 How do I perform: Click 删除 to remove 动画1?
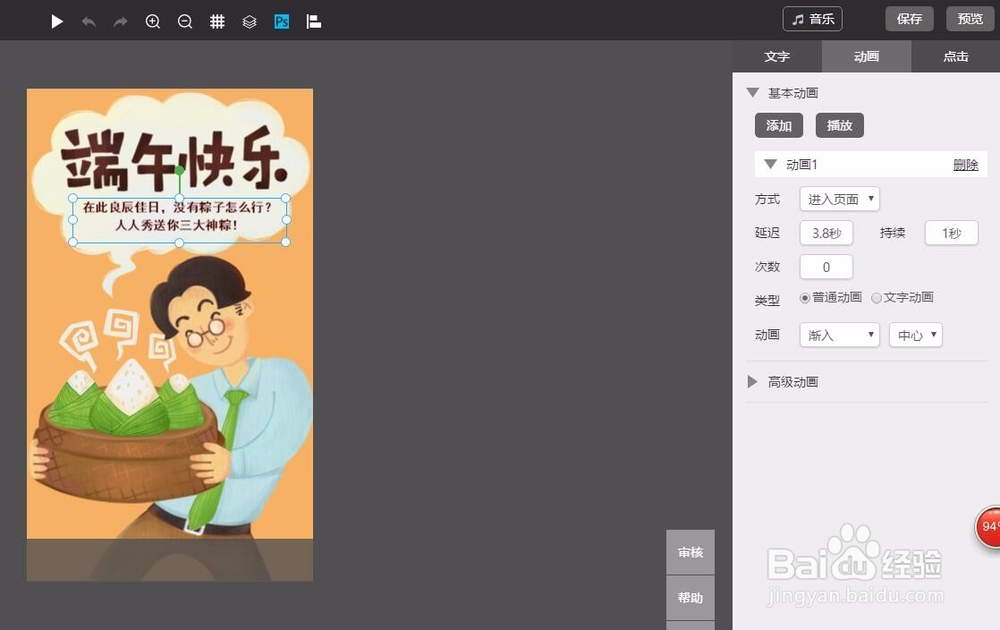click(967, 163)
